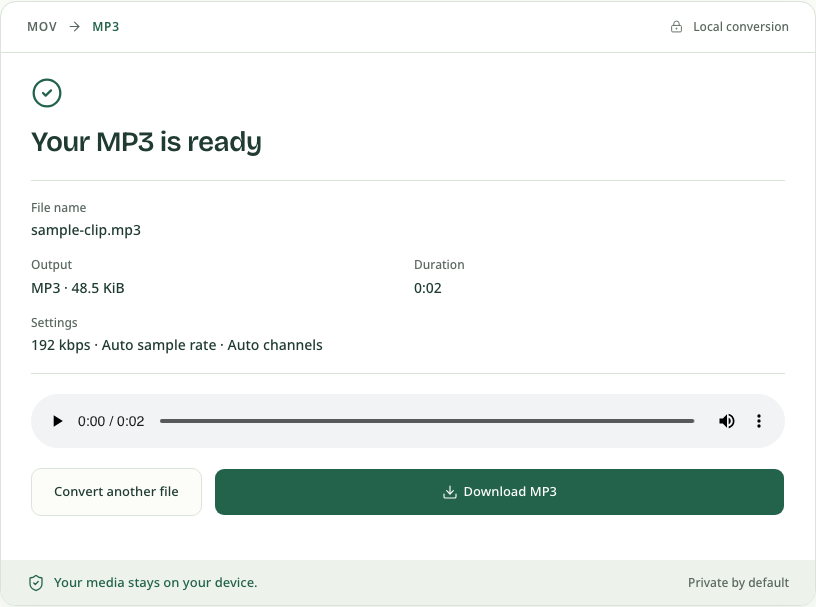
Task: Click the shield icon in the footer
Action: coord(36,583)
